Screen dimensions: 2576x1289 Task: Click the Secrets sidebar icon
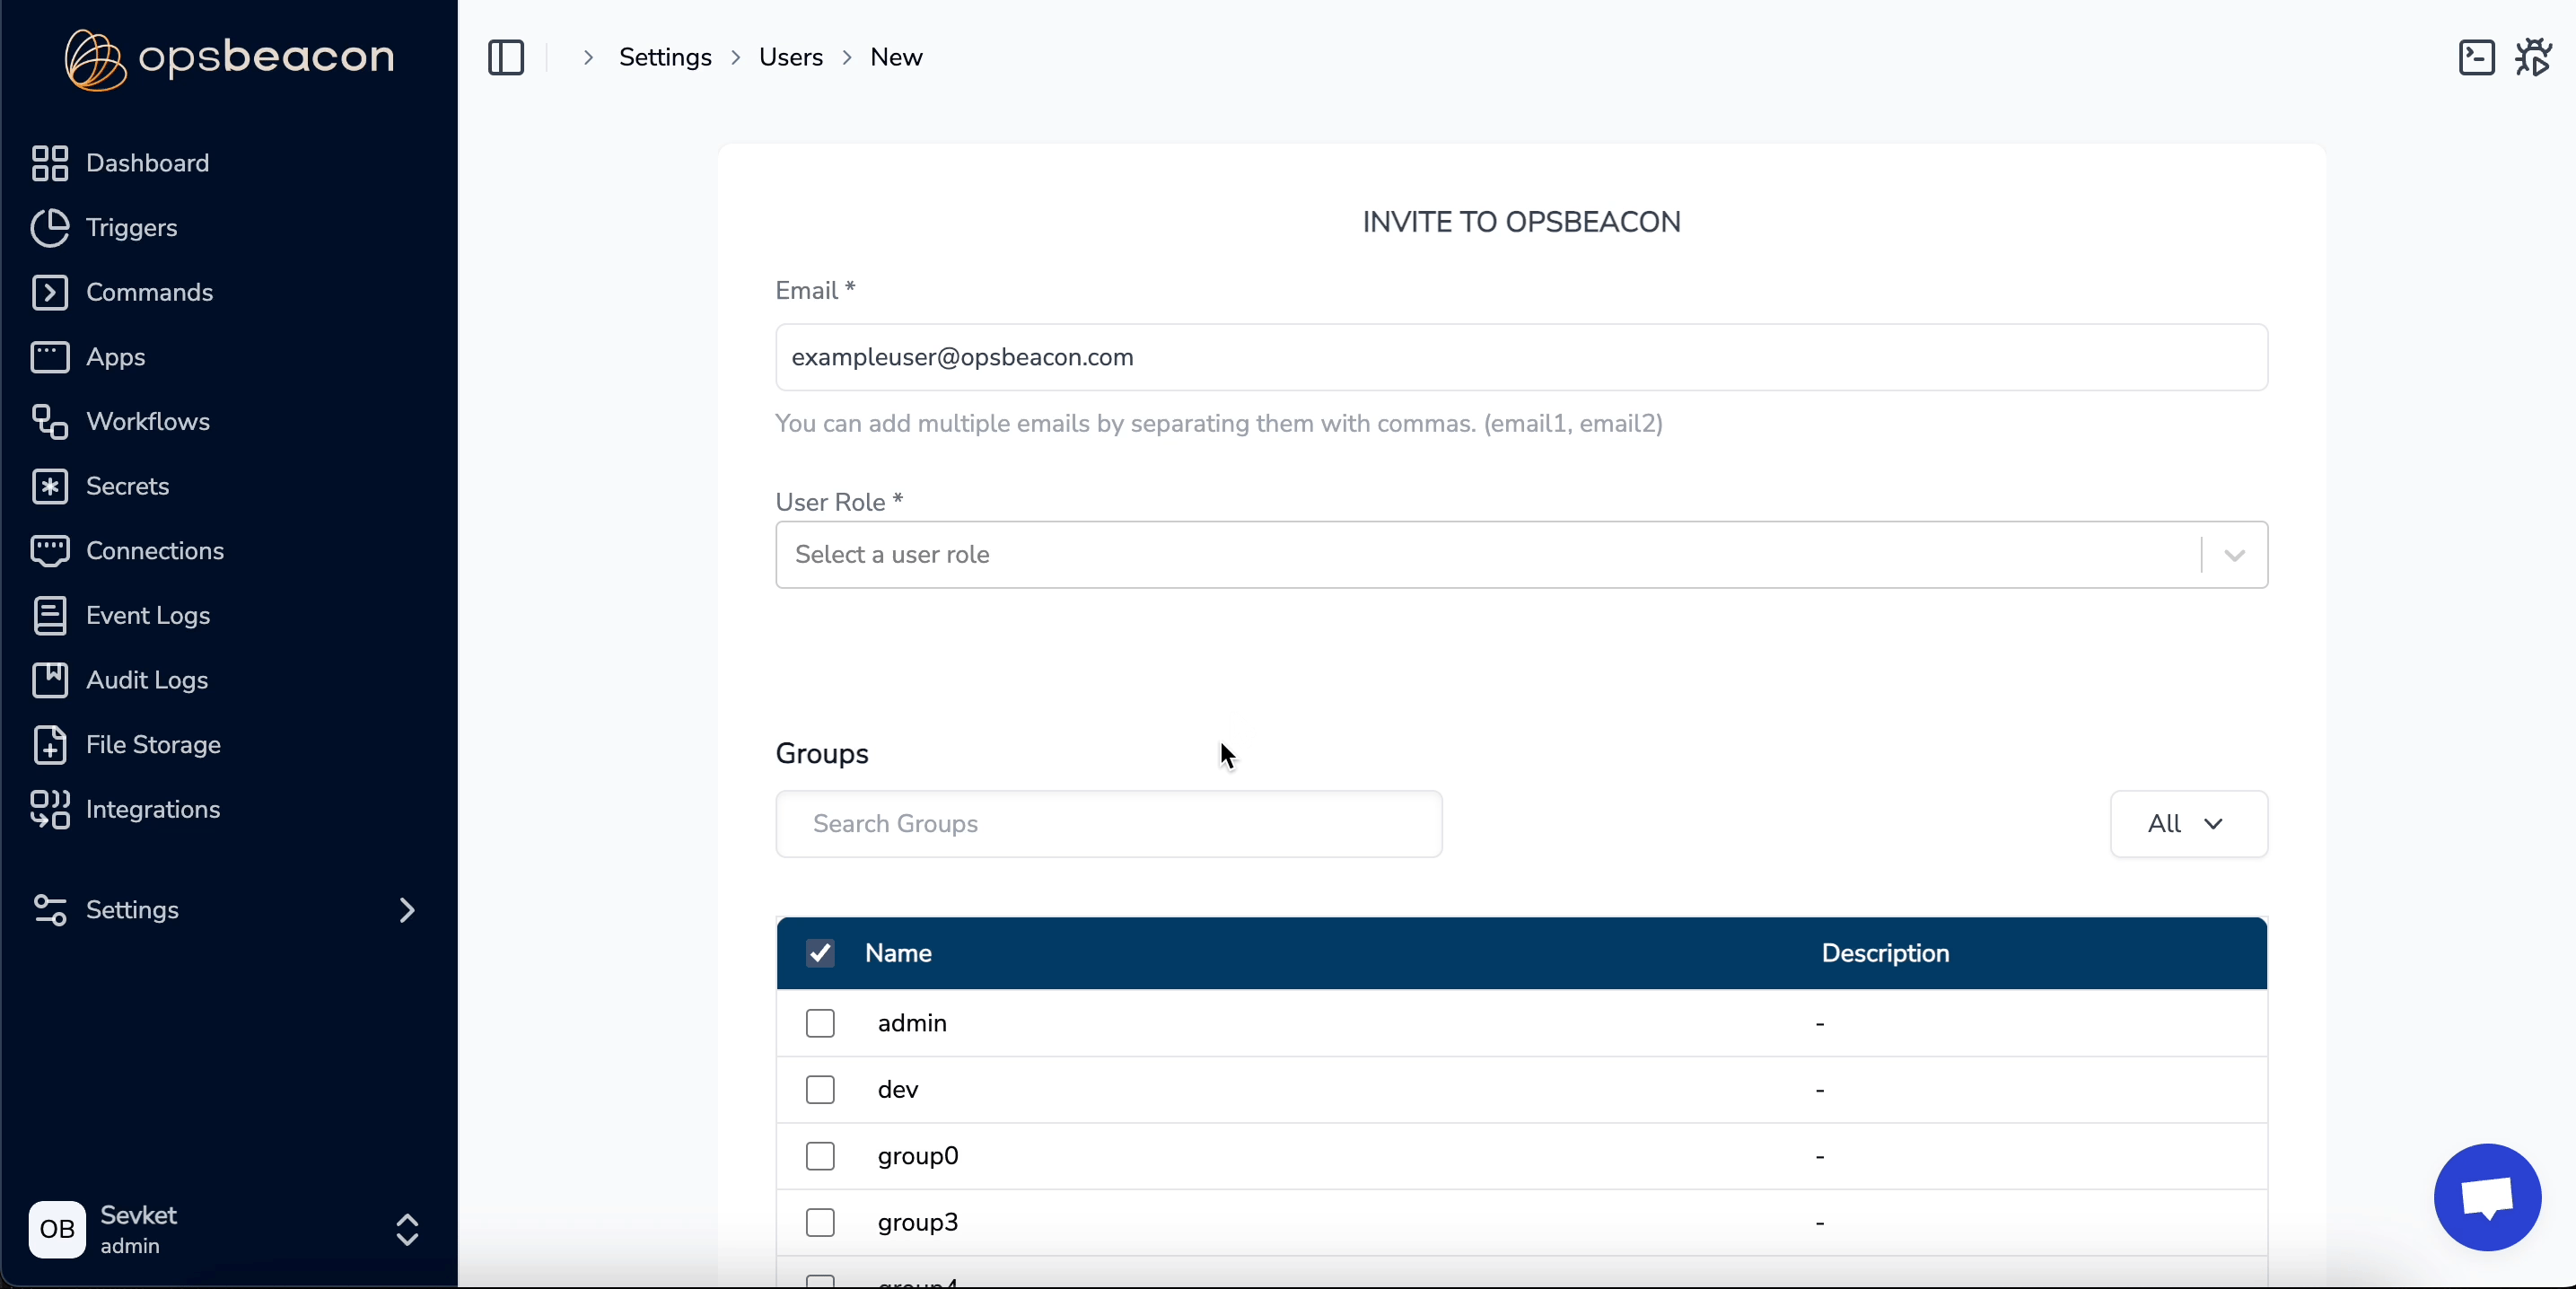coord(49,487)
